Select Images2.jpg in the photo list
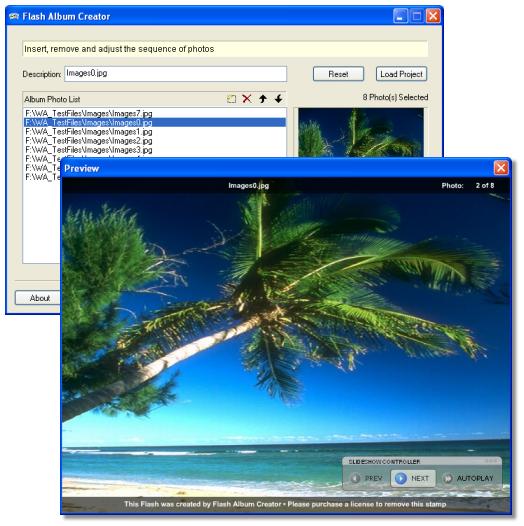The image size is (524, 526). pyautogui.click(x=155, y=141)
